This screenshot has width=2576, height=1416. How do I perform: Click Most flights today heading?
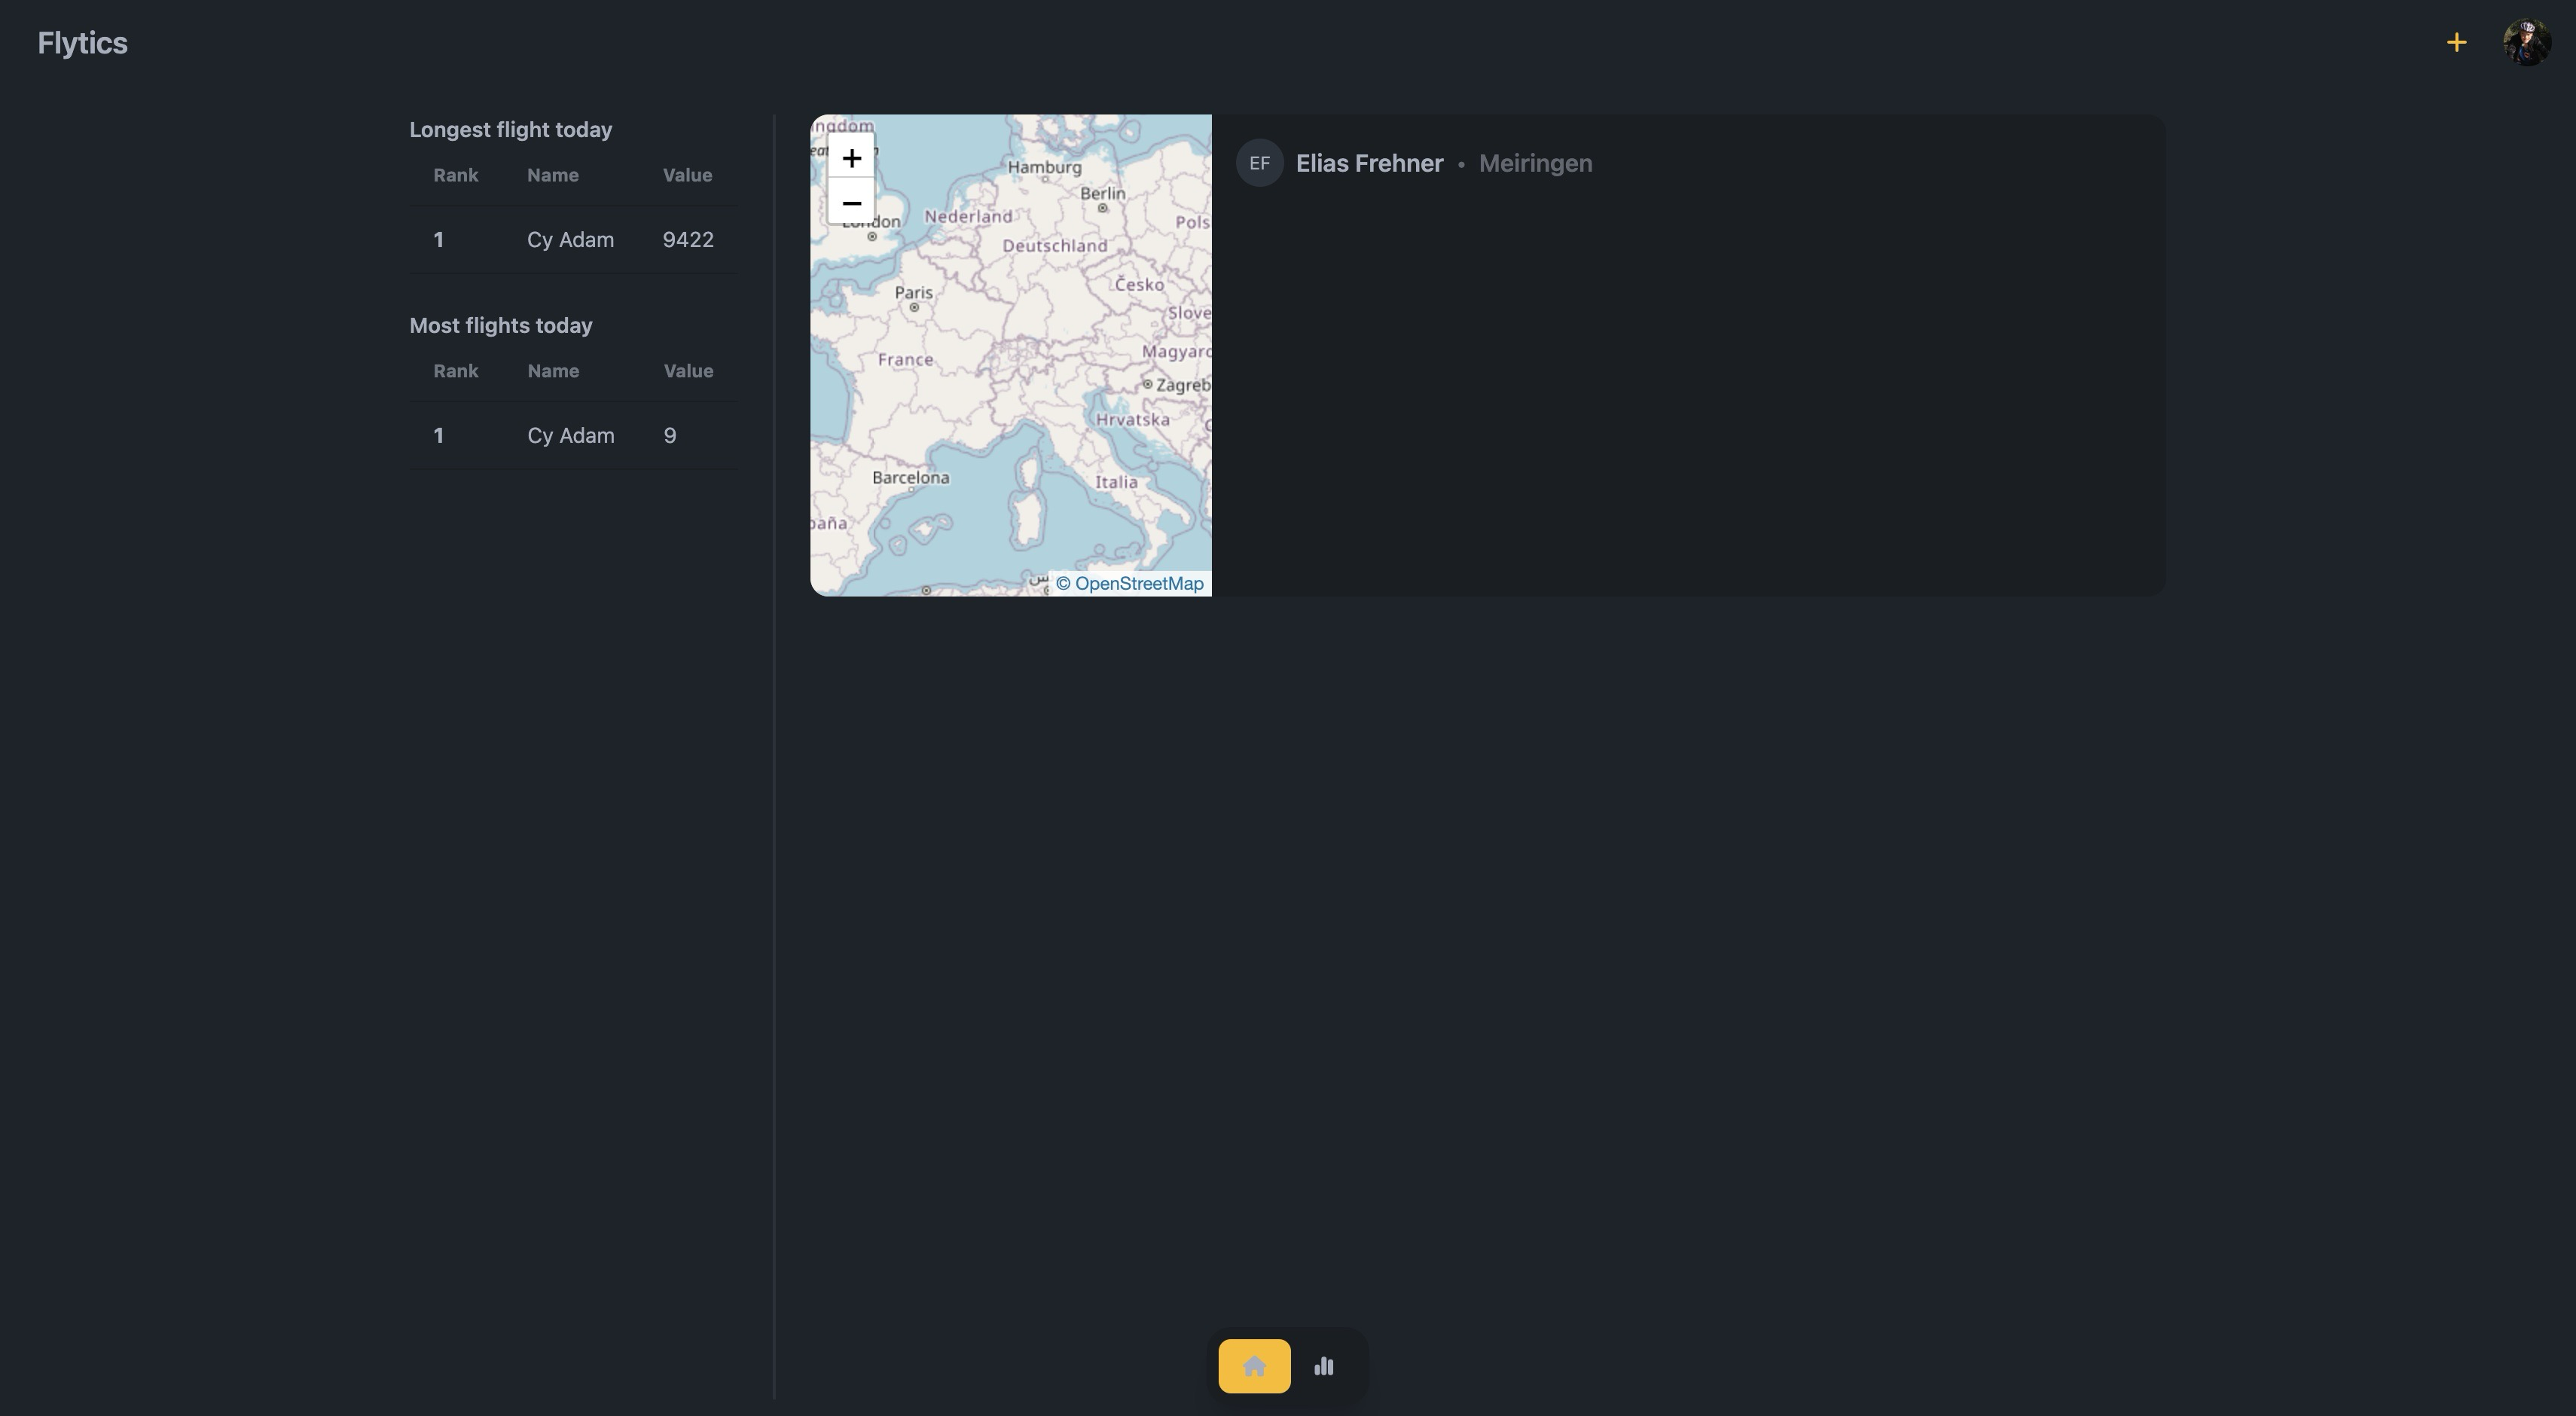[500, 326]
